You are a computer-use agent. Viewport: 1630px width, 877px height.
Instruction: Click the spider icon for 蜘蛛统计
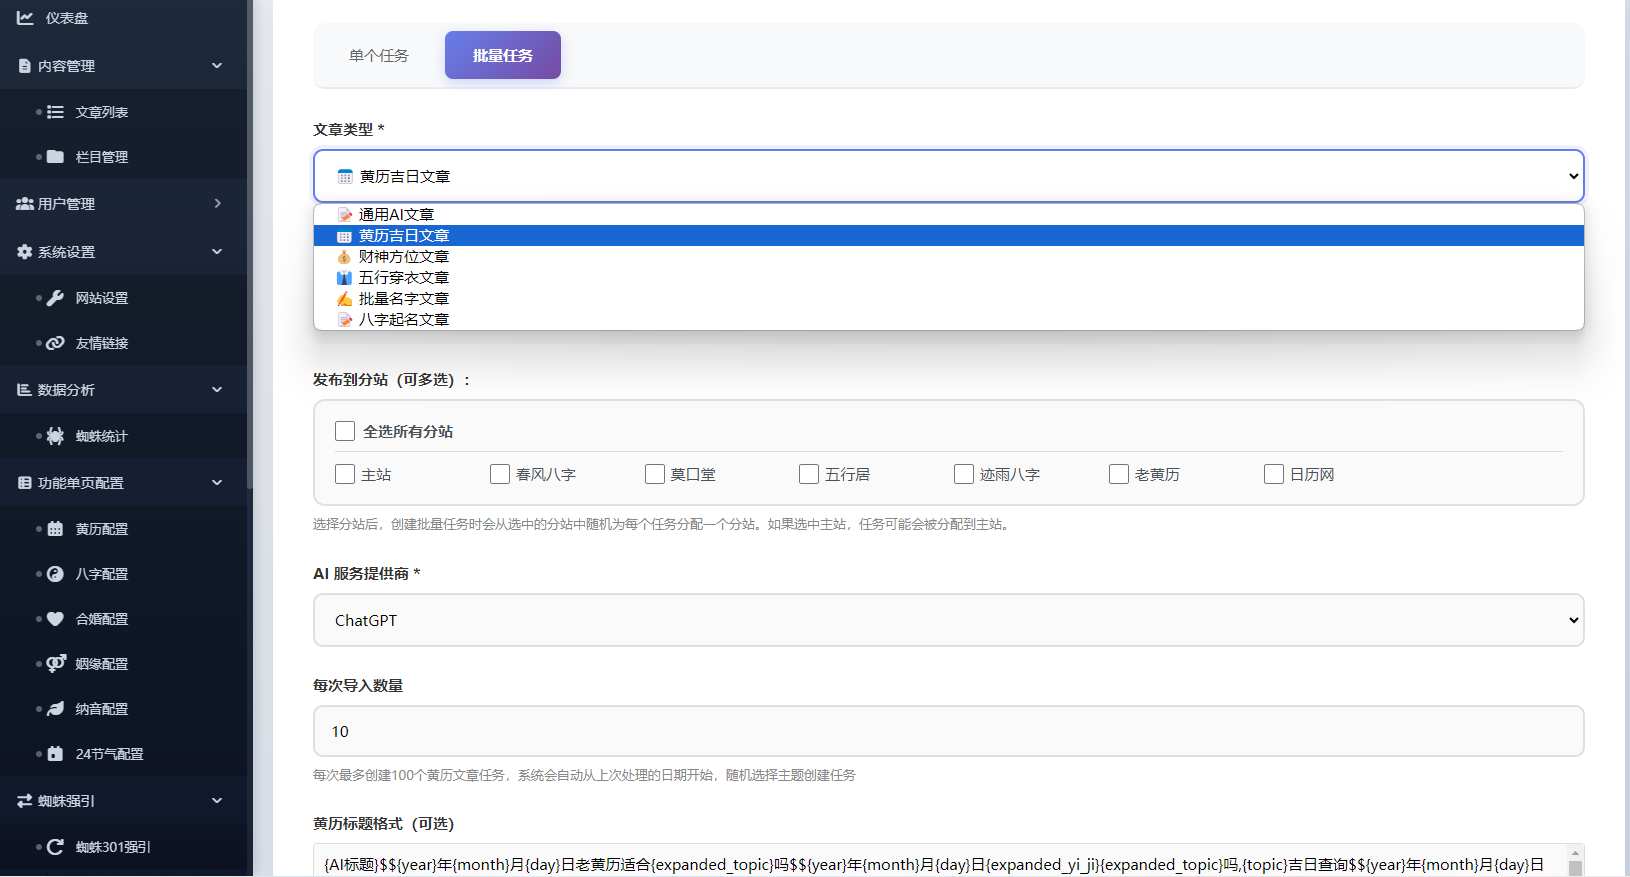coord(56,436)
